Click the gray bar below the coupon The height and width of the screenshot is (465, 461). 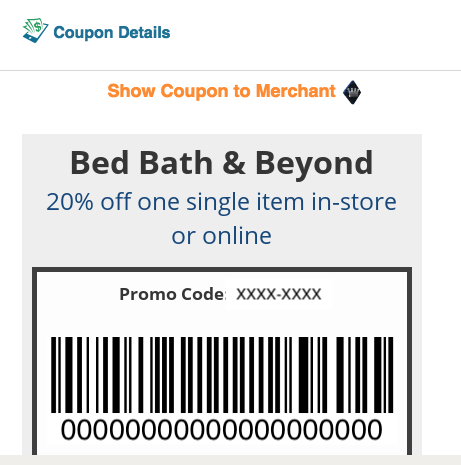tap(230, 460)
